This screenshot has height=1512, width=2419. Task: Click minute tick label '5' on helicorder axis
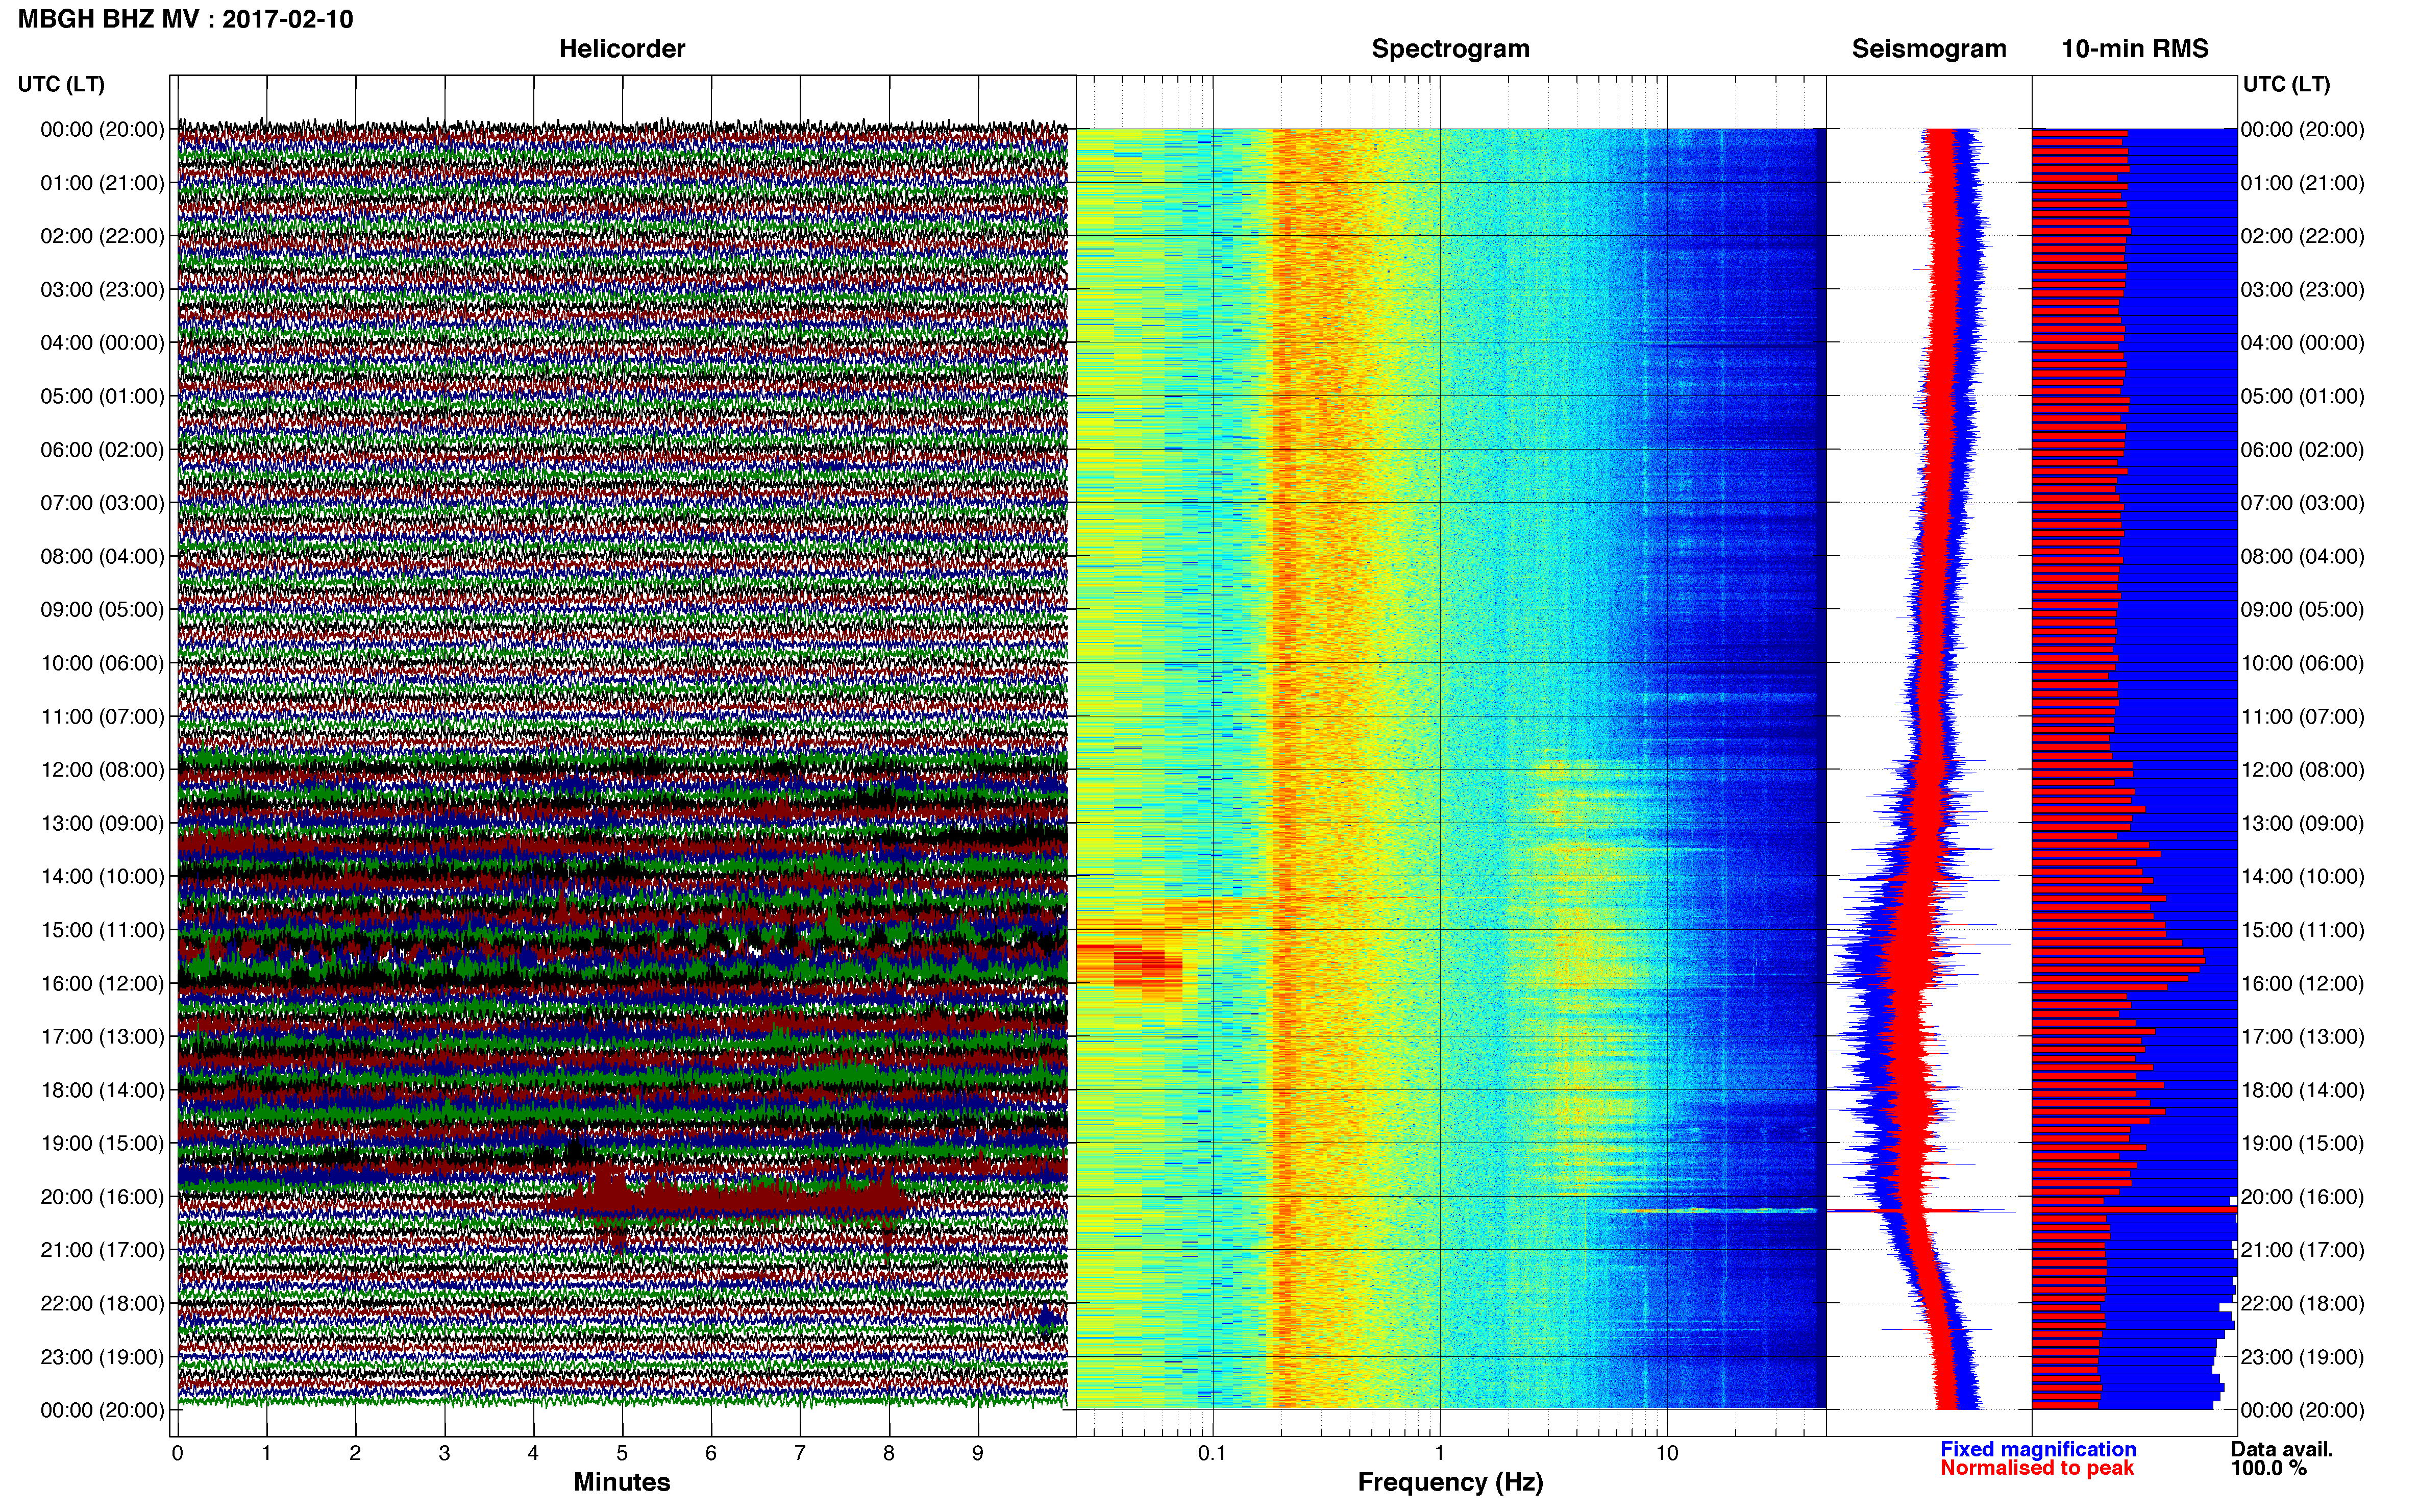(x=622, y=1453)
